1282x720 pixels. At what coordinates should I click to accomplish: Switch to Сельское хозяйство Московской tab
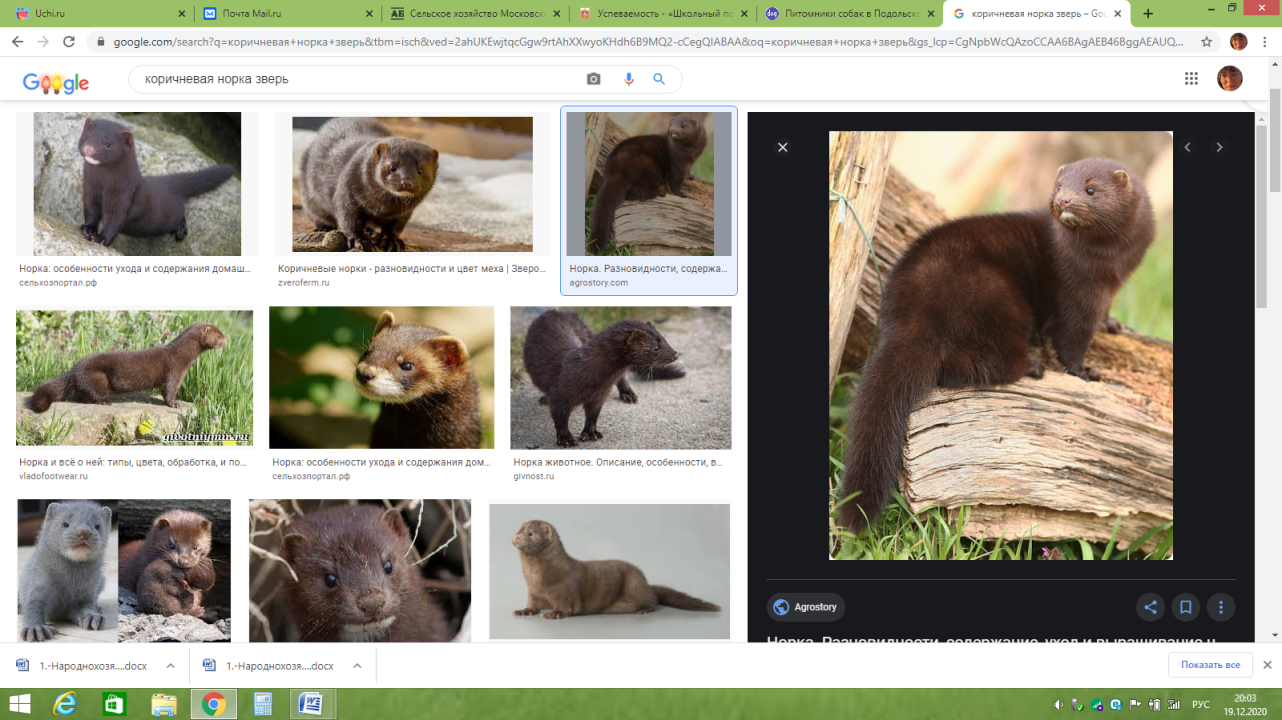click(x=473, y=14)
